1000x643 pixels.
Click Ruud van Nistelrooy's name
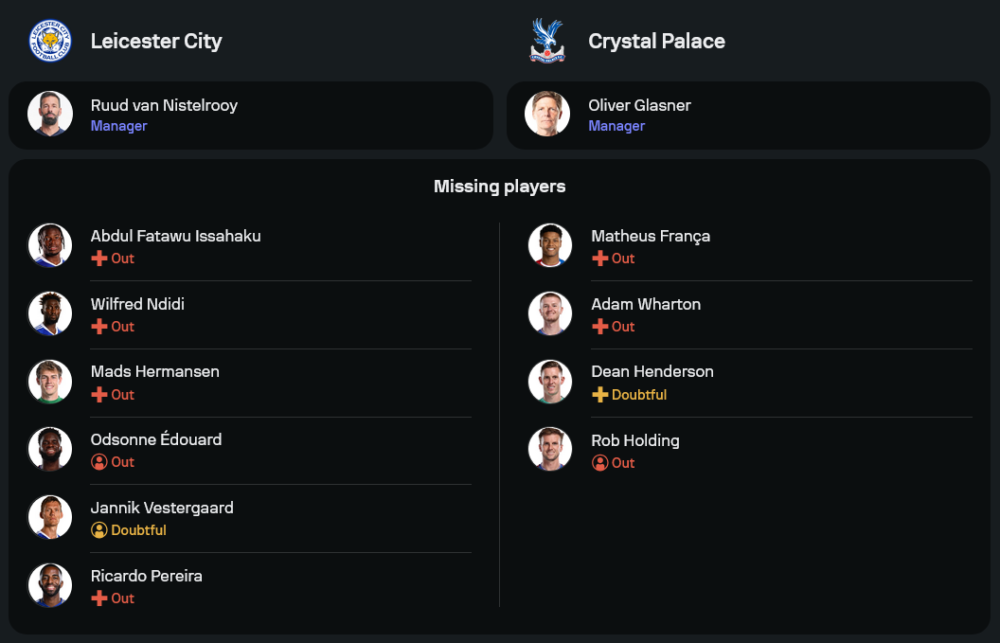tap(164, 105)
